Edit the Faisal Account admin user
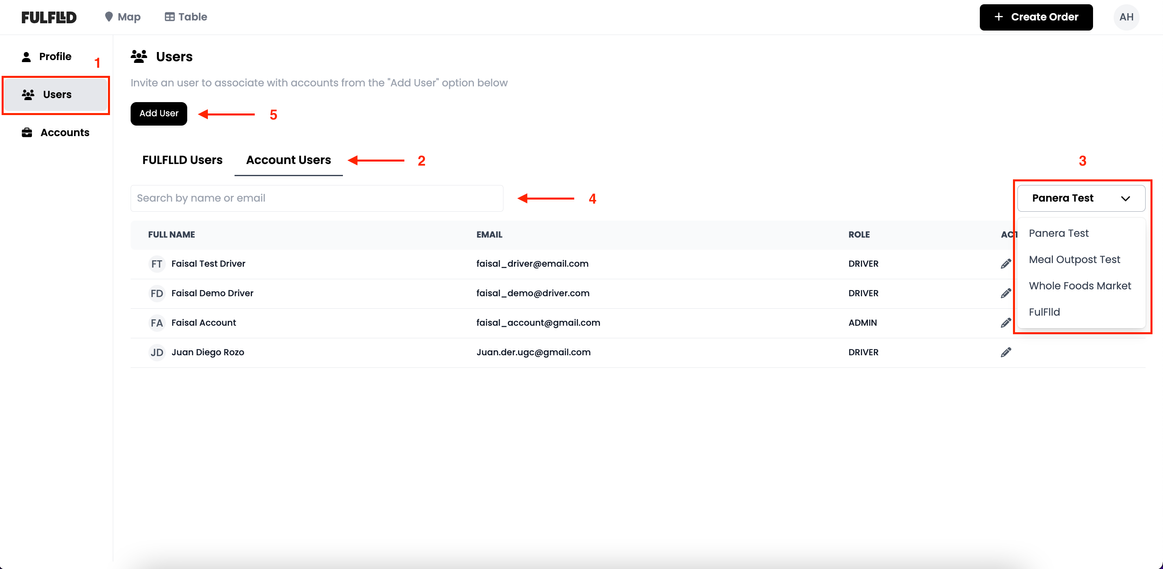 click(x=1006, y=323)
